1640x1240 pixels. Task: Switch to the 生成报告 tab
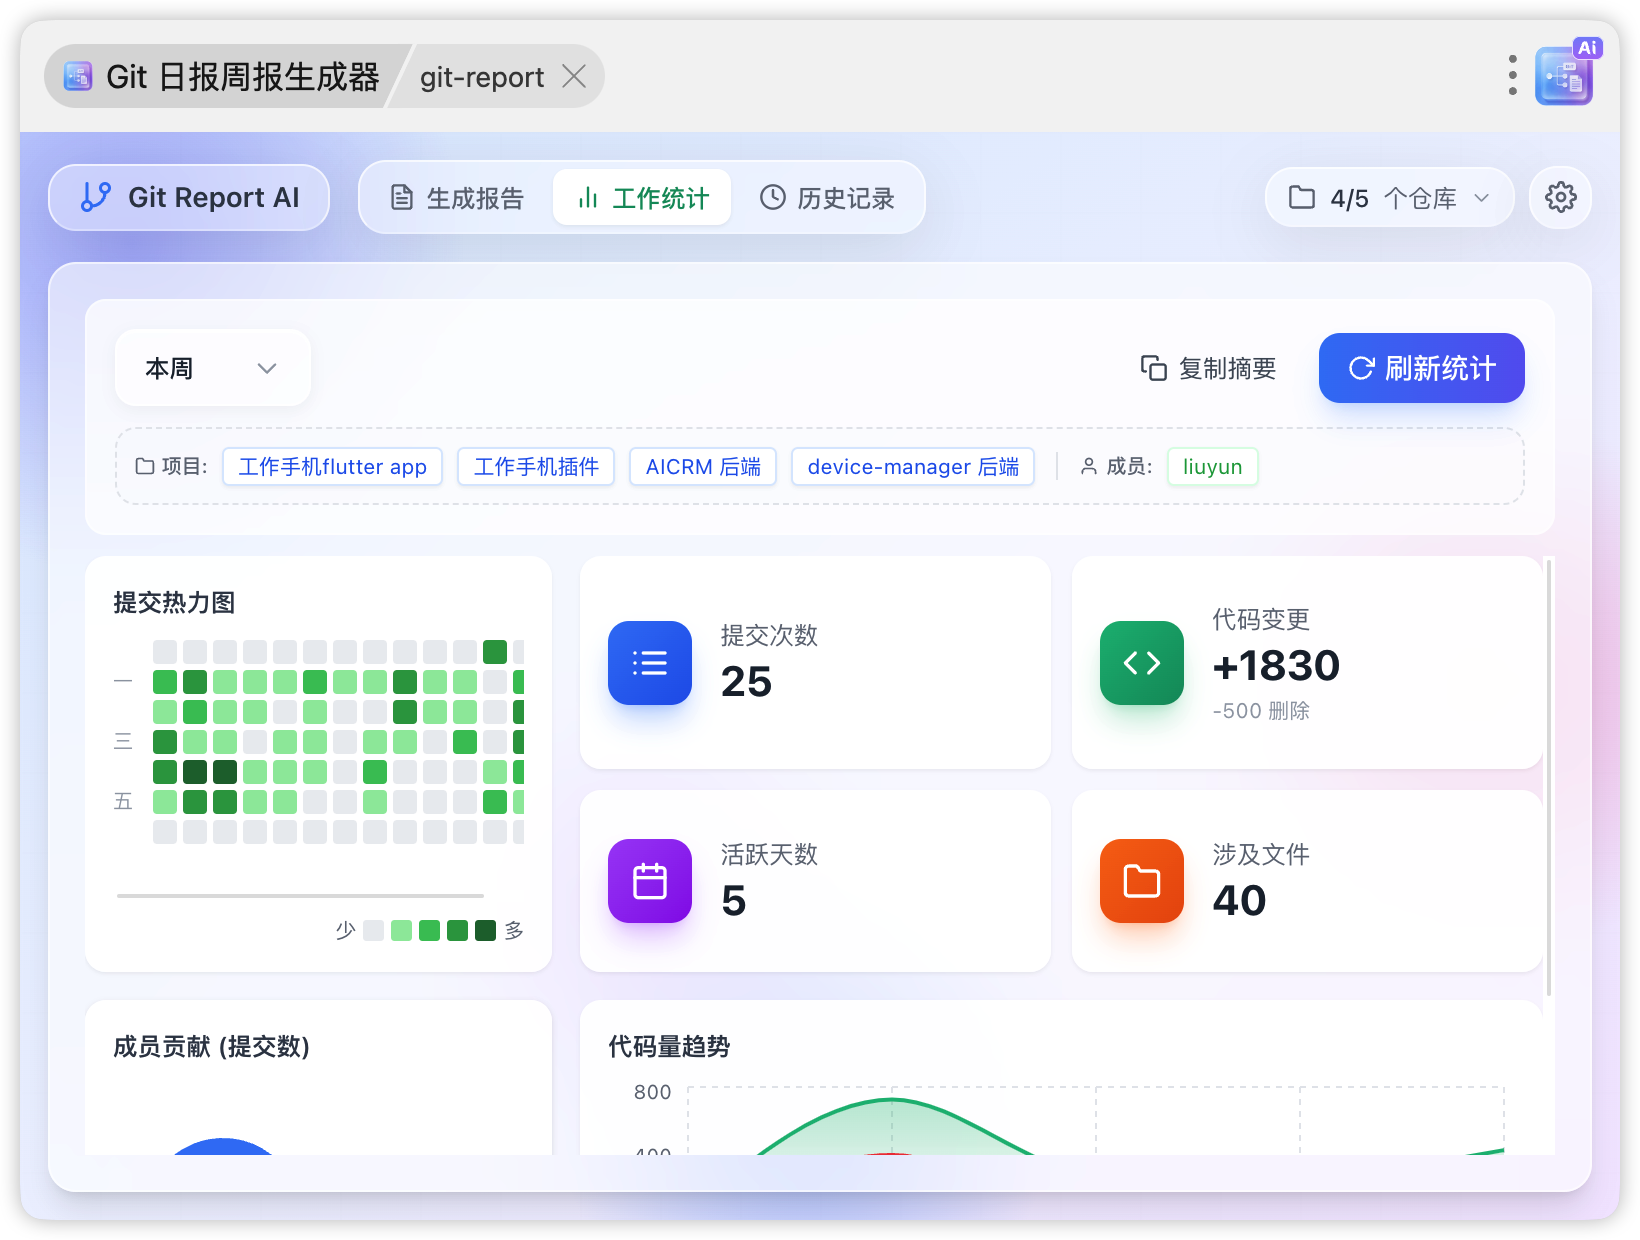[x=457, y=198]
